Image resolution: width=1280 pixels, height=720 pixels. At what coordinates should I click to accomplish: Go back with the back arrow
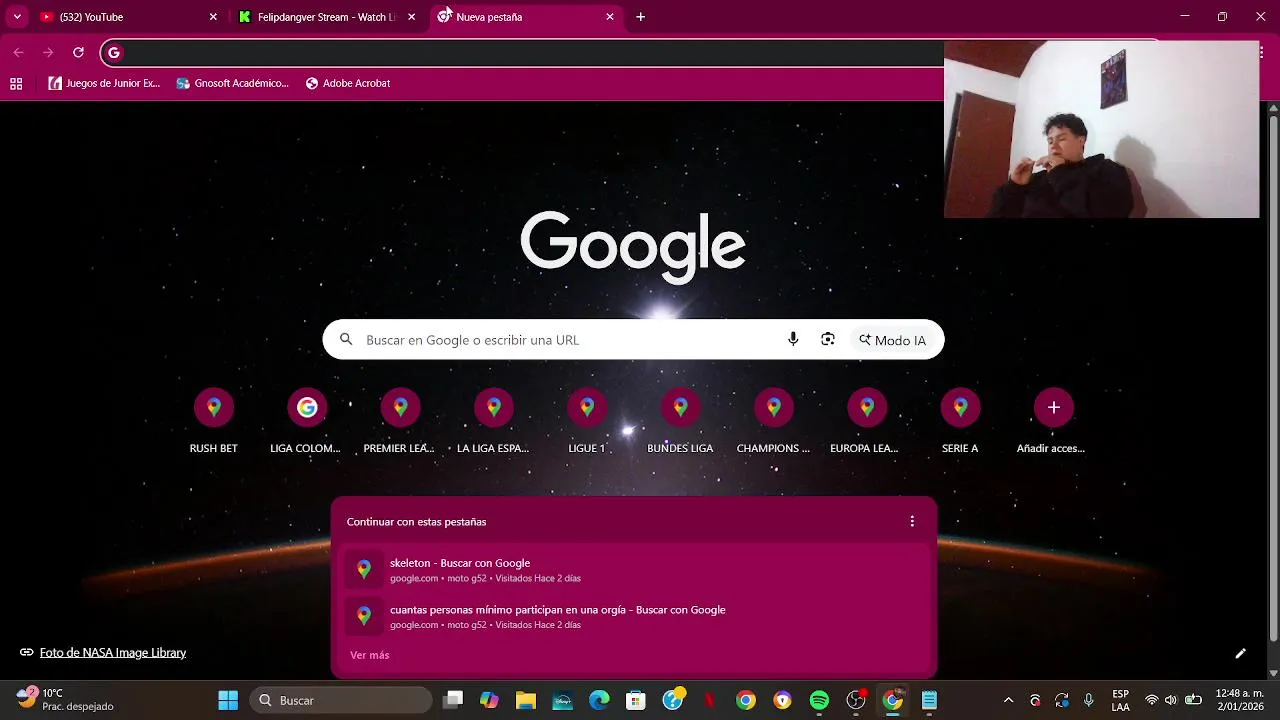(18, 52)
